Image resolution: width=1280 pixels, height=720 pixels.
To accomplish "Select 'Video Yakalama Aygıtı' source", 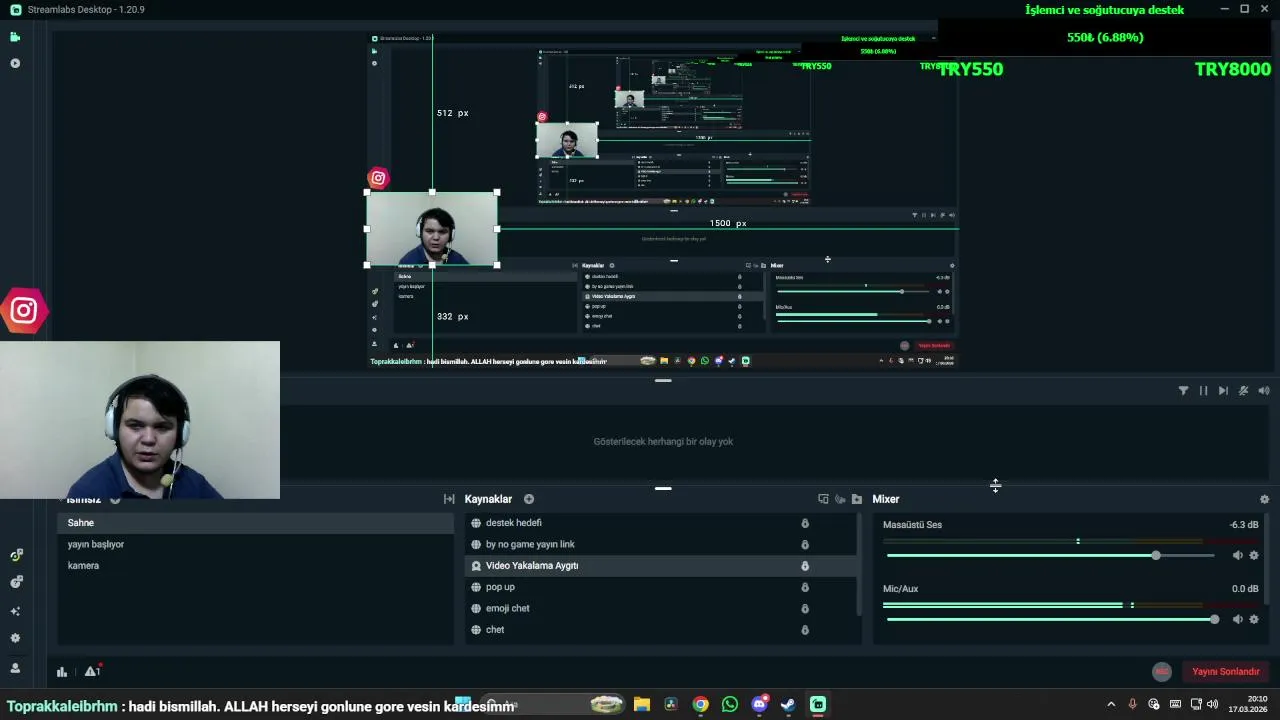I will [x=660, y=566].
